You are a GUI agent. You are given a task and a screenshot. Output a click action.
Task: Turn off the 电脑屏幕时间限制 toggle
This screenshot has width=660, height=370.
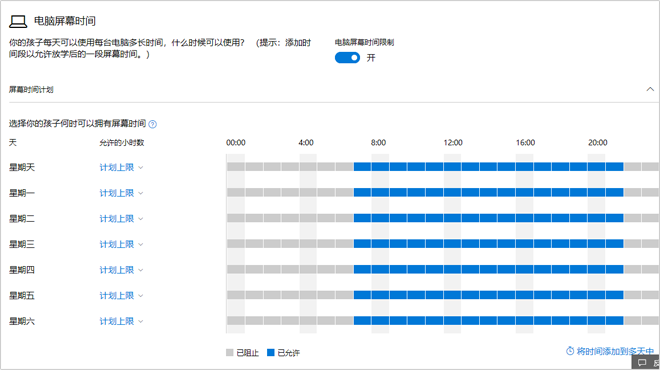point(347,58)
